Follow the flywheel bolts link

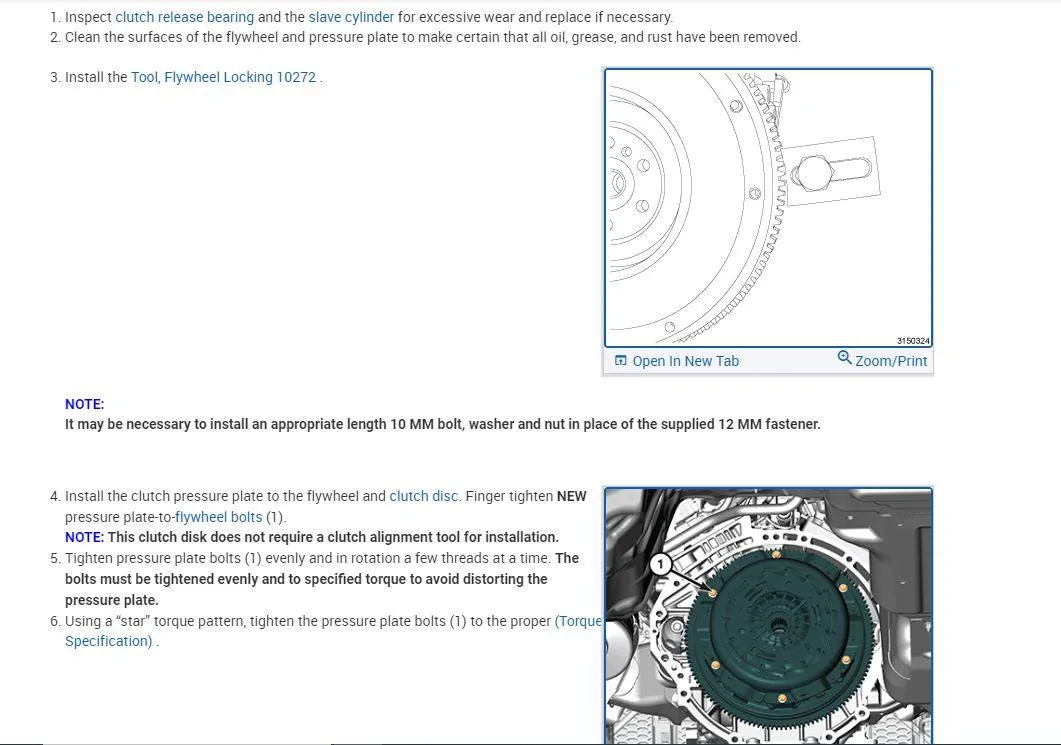[x=219, y=517]
